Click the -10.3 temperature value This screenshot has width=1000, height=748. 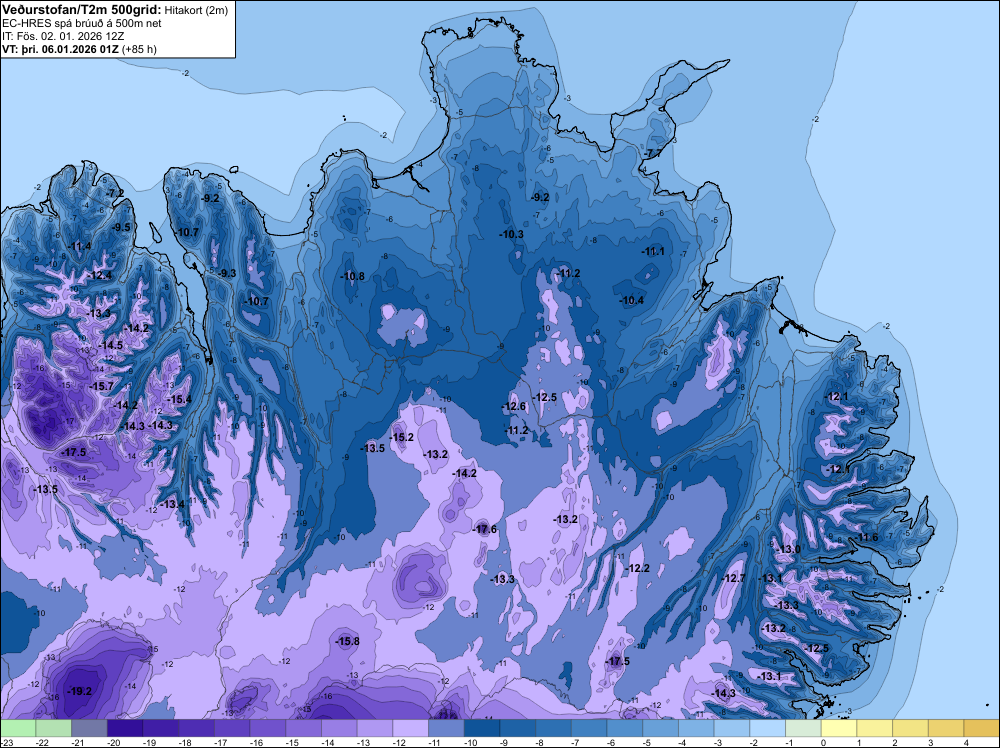511,235
